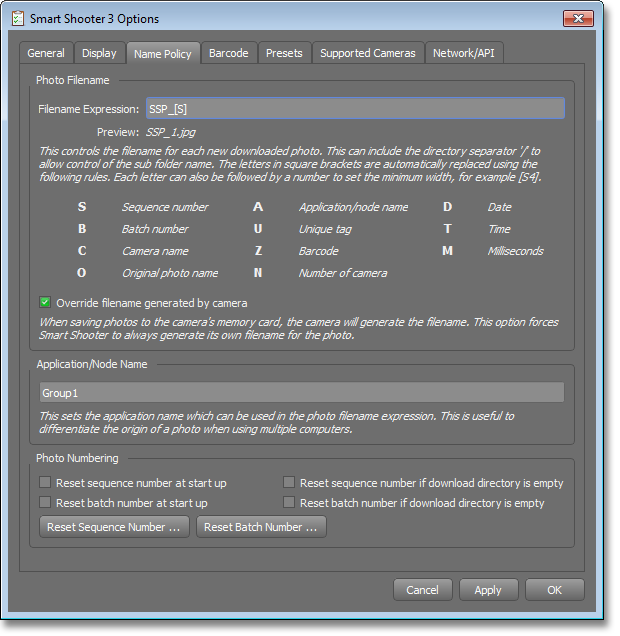The width and height of the screenshot is (620, 636).
Task: Click the Smart Shooter title bar icon
Action: tap(17, 18)
